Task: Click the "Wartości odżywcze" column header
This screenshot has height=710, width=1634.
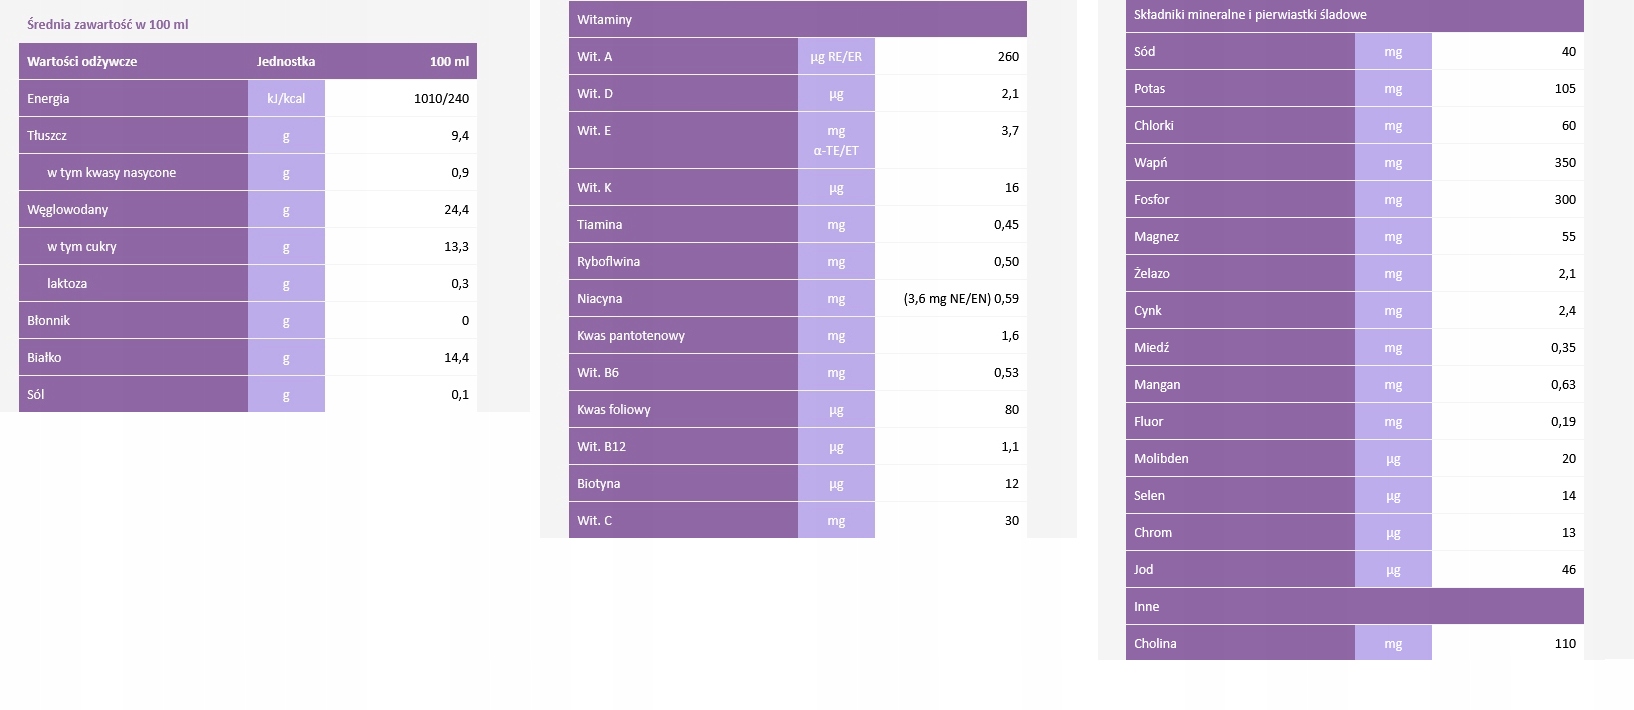Action: 82,61
